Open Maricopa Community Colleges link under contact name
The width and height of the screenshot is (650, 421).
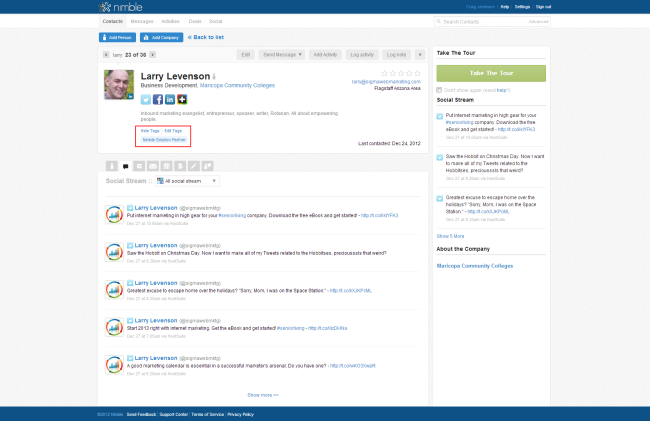click(238, 85)
